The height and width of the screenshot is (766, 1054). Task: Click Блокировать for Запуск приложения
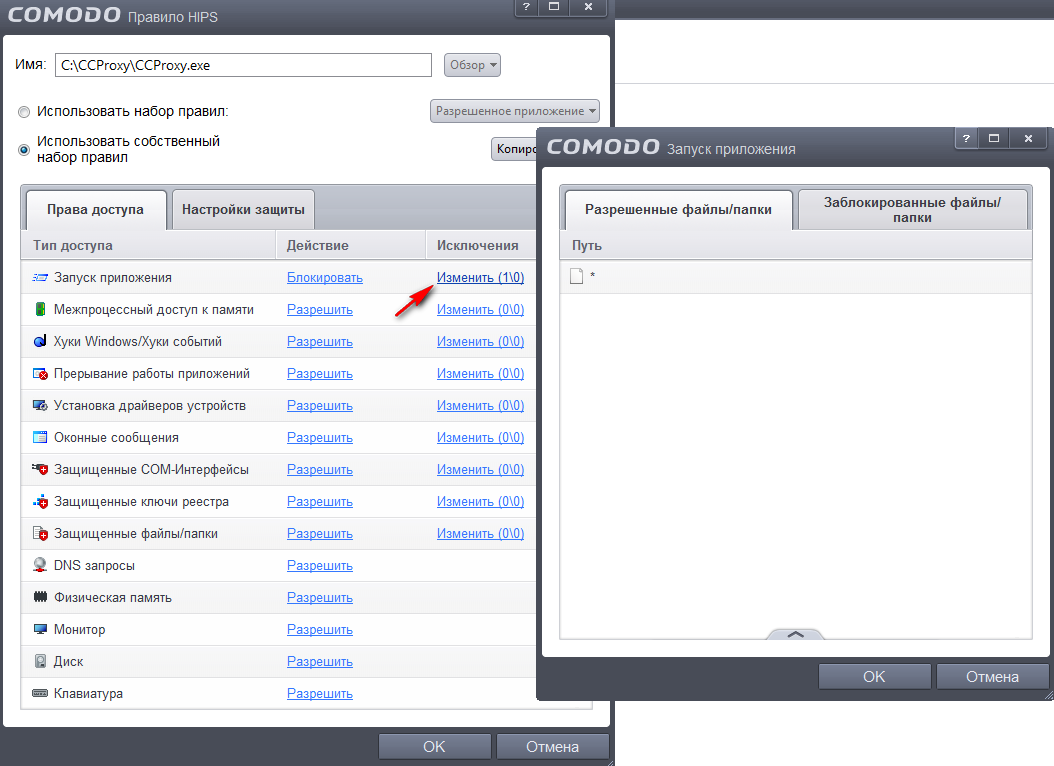click(325, 278)
